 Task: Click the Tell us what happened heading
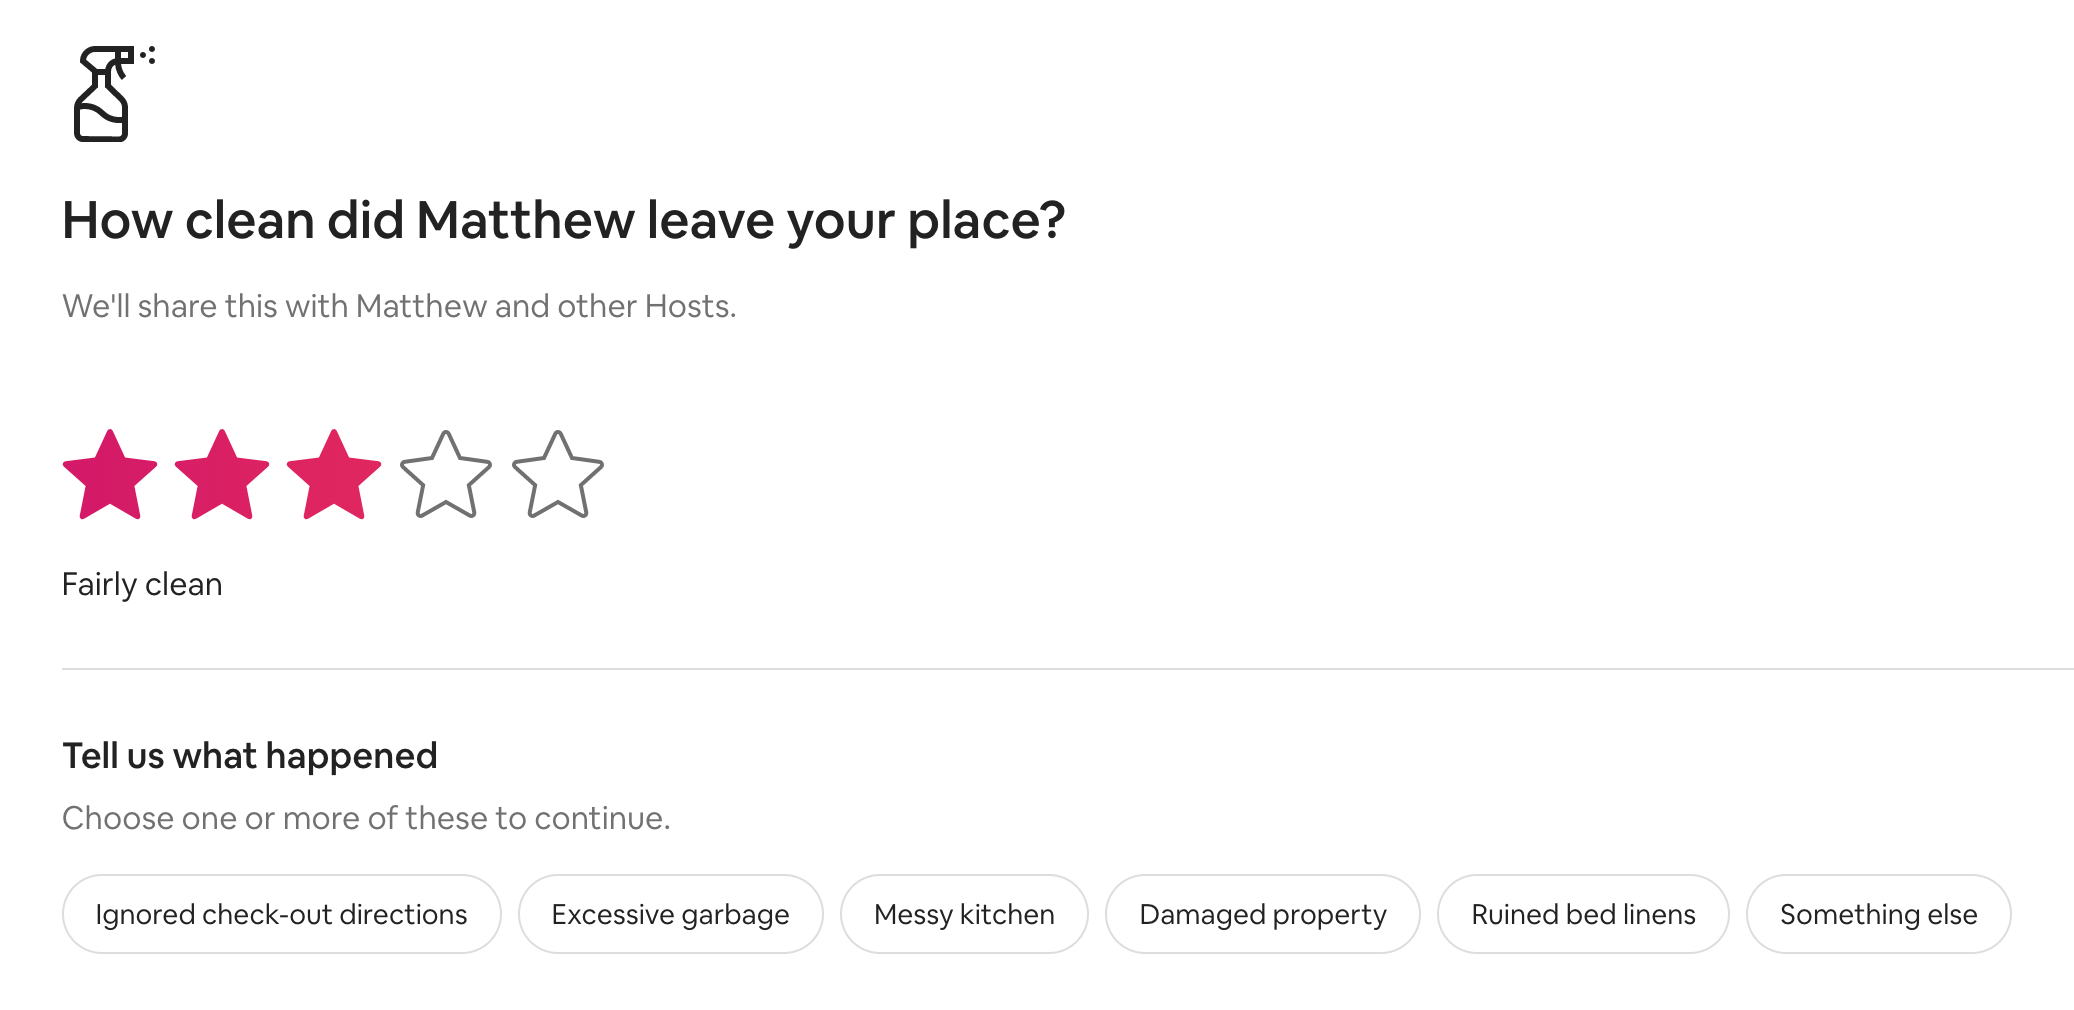pyautogui.click(x=250, y=756)
